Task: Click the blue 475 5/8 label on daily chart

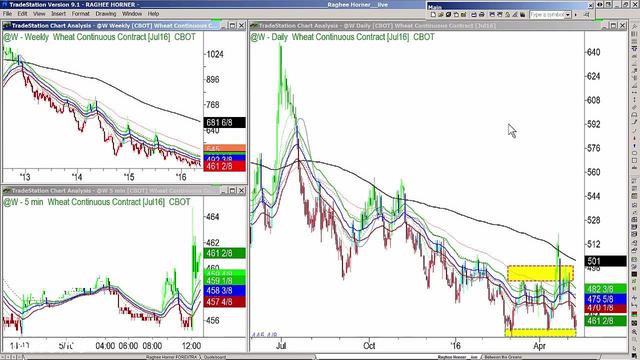Action: coord(605,299)
